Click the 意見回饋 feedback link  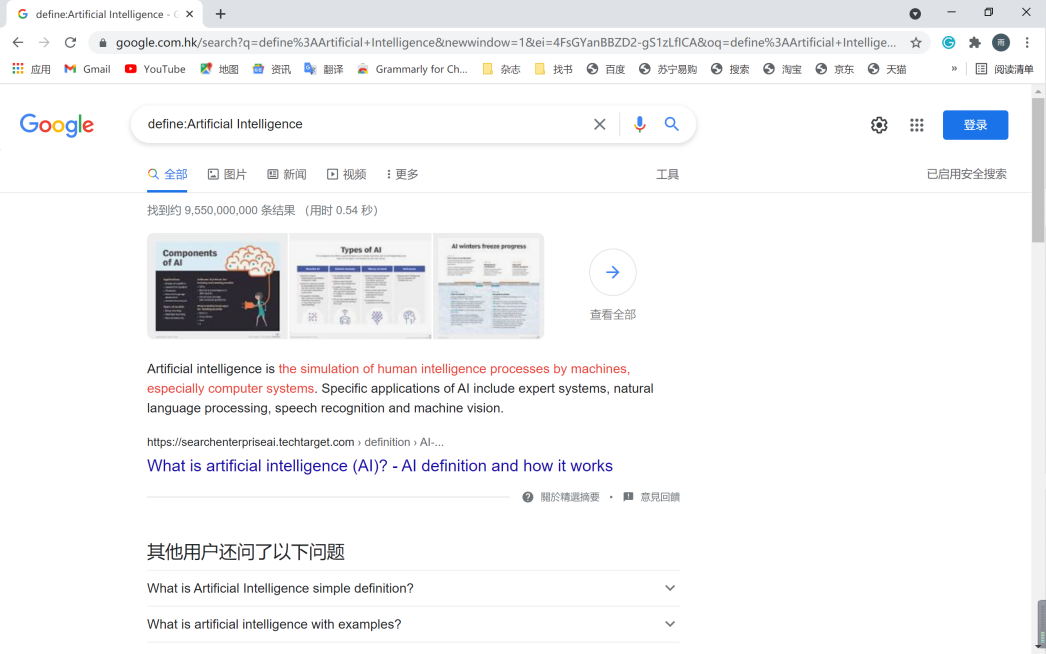point(651,497)
